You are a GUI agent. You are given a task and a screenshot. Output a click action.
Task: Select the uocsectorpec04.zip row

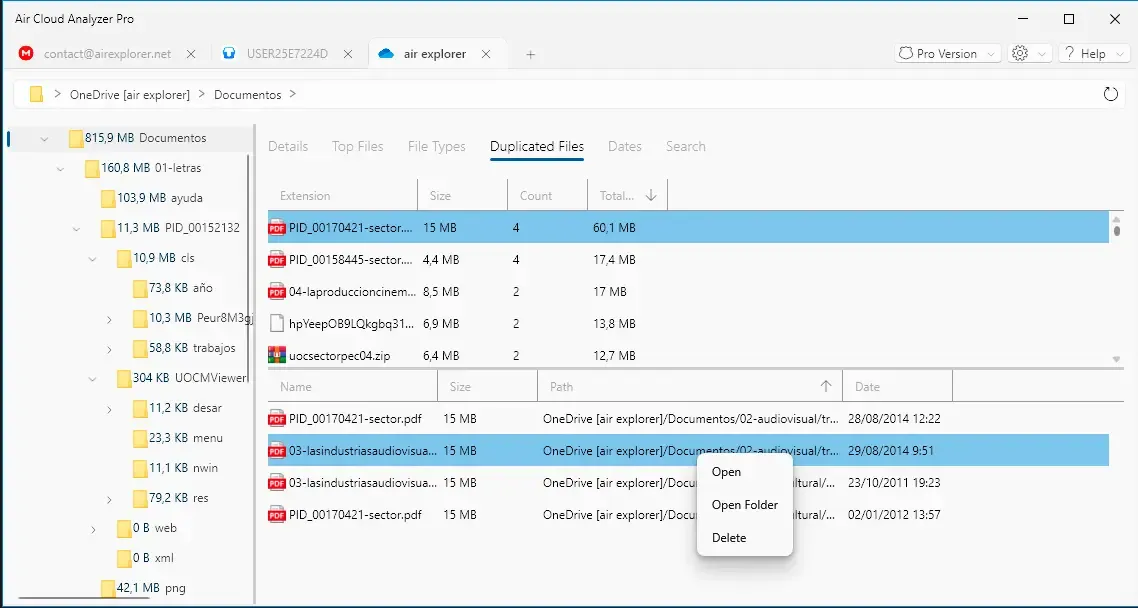pyautogui.click(x=688, y=356)
